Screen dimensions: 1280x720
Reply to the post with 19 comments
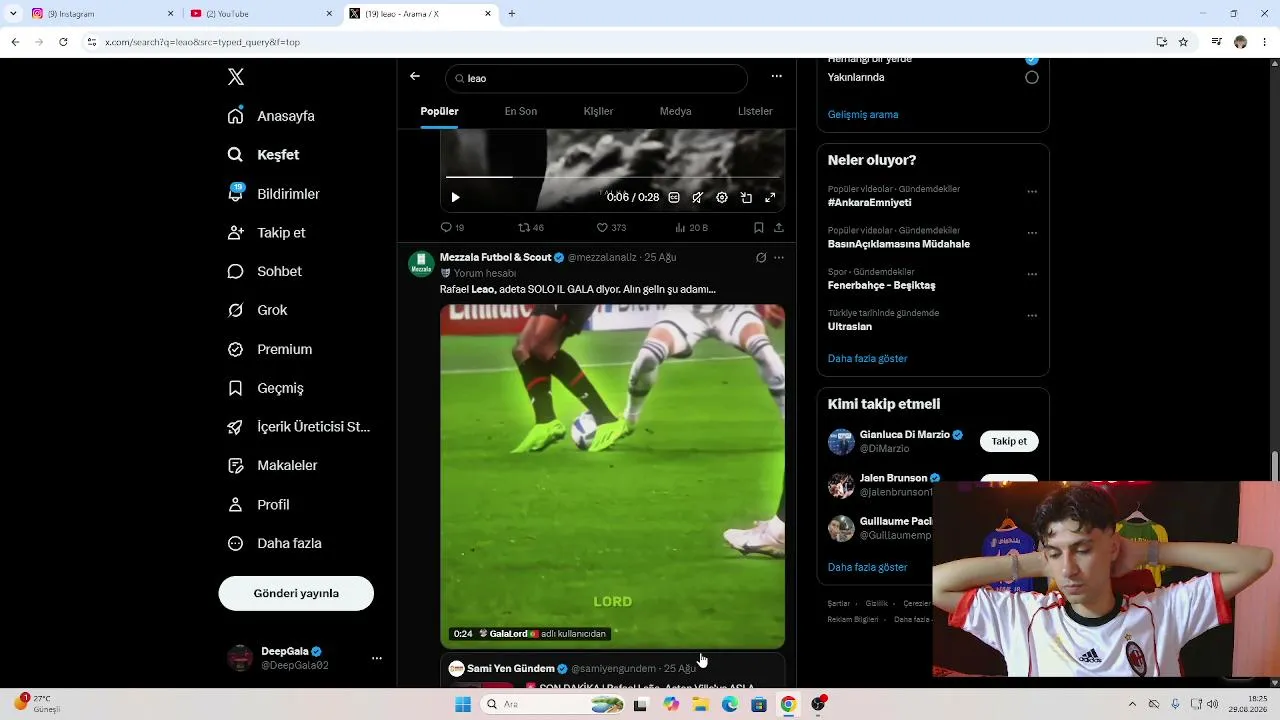452,228
